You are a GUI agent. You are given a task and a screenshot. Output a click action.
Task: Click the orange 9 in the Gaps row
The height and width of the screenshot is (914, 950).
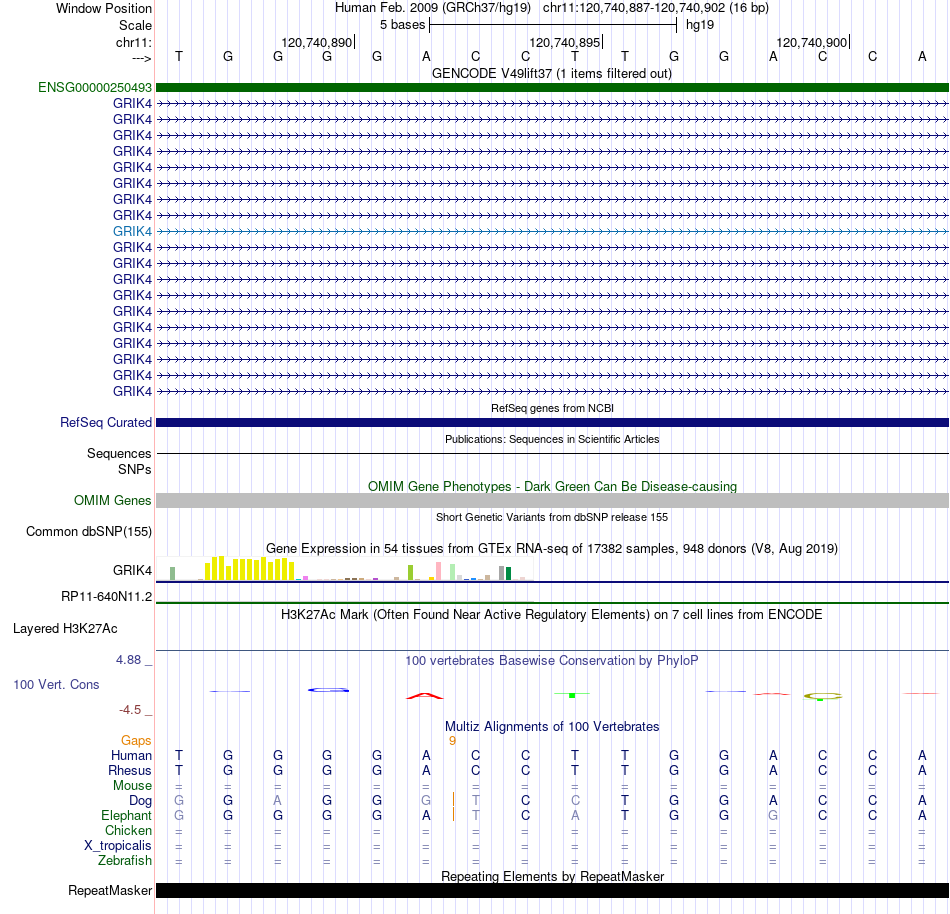452,741
